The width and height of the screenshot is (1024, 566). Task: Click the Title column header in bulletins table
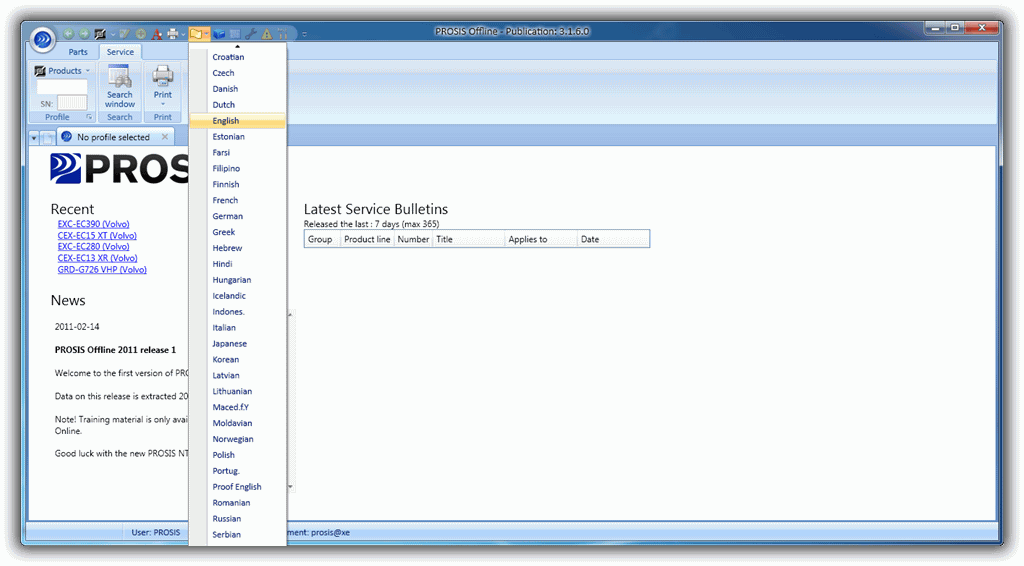pos(468,240)
